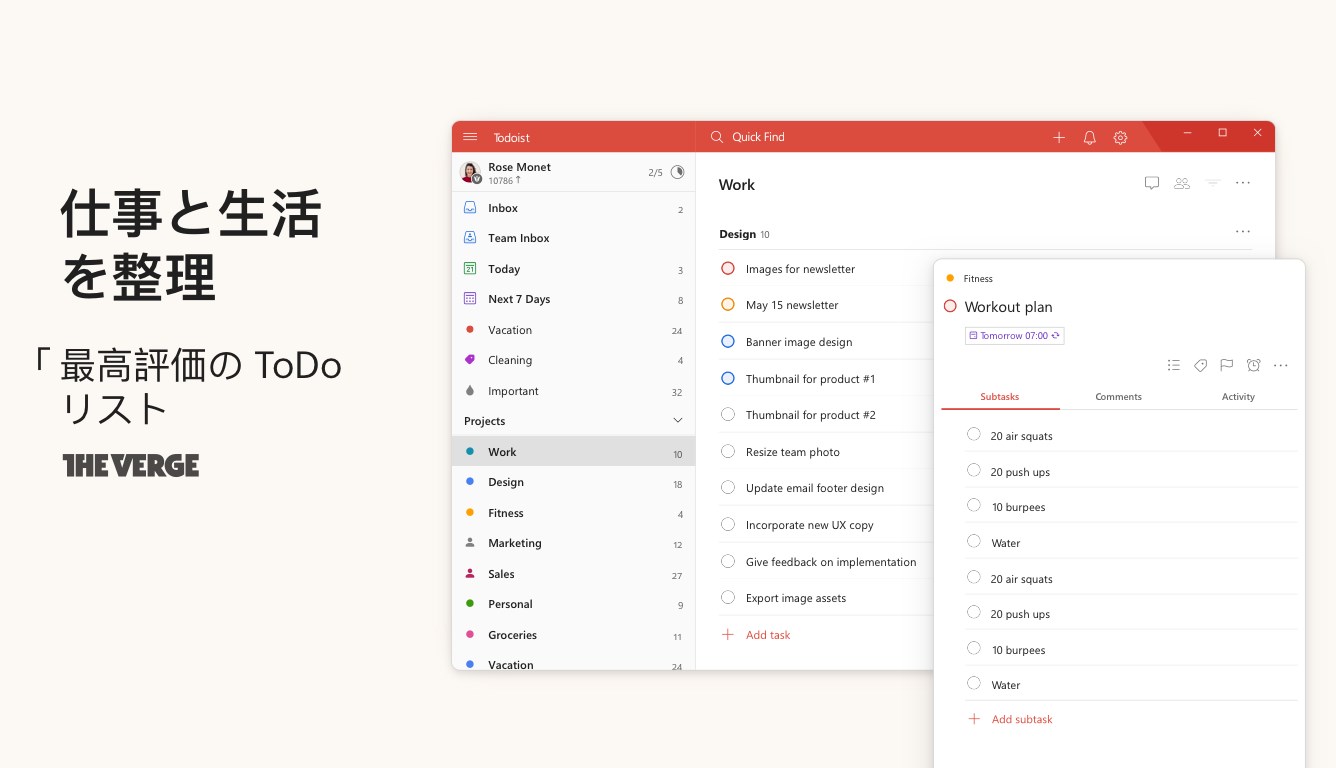Select the Fitness project
The image size is (1336, 768).
(x=573, y=513)
